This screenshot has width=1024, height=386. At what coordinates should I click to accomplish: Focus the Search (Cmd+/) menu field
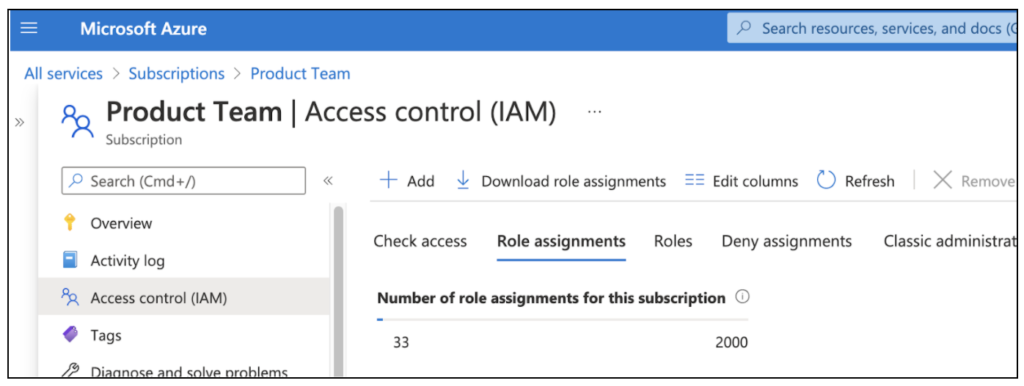pos(184,181)
